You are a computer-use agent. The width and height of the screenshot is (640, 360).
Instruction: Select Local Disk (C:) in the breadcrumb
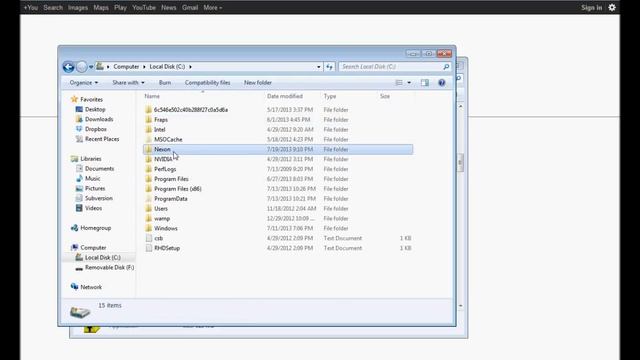click(167, 67)
